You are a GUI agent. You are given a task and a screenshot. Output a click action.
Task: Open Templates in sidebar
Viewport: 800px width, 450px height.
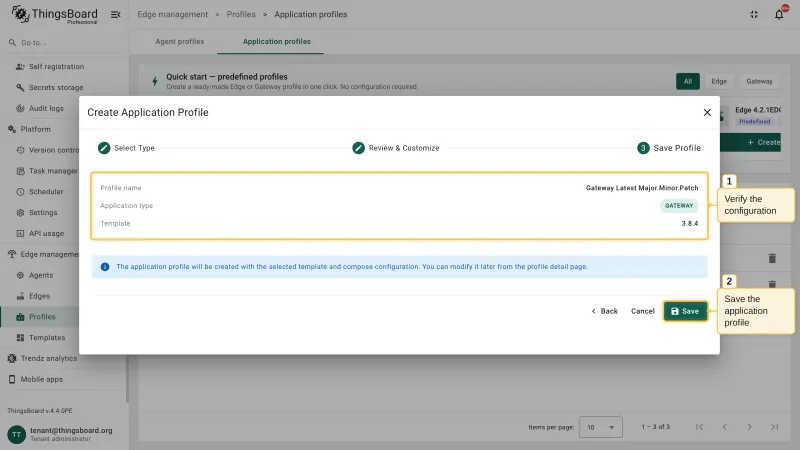46,338
